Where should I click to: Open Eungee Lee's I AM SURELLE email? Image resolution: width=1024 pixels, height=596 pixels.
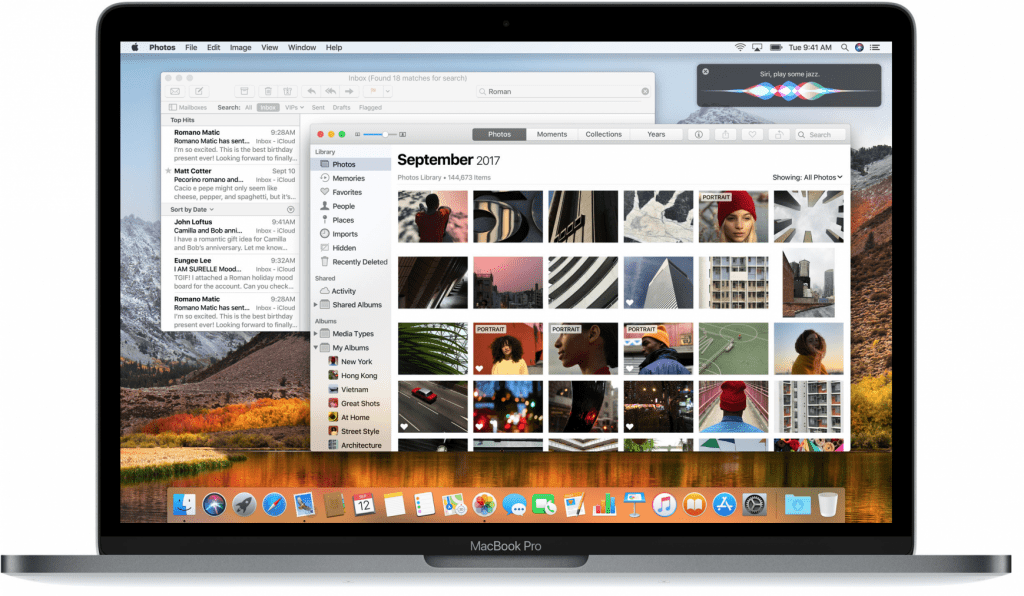(231, 274)
